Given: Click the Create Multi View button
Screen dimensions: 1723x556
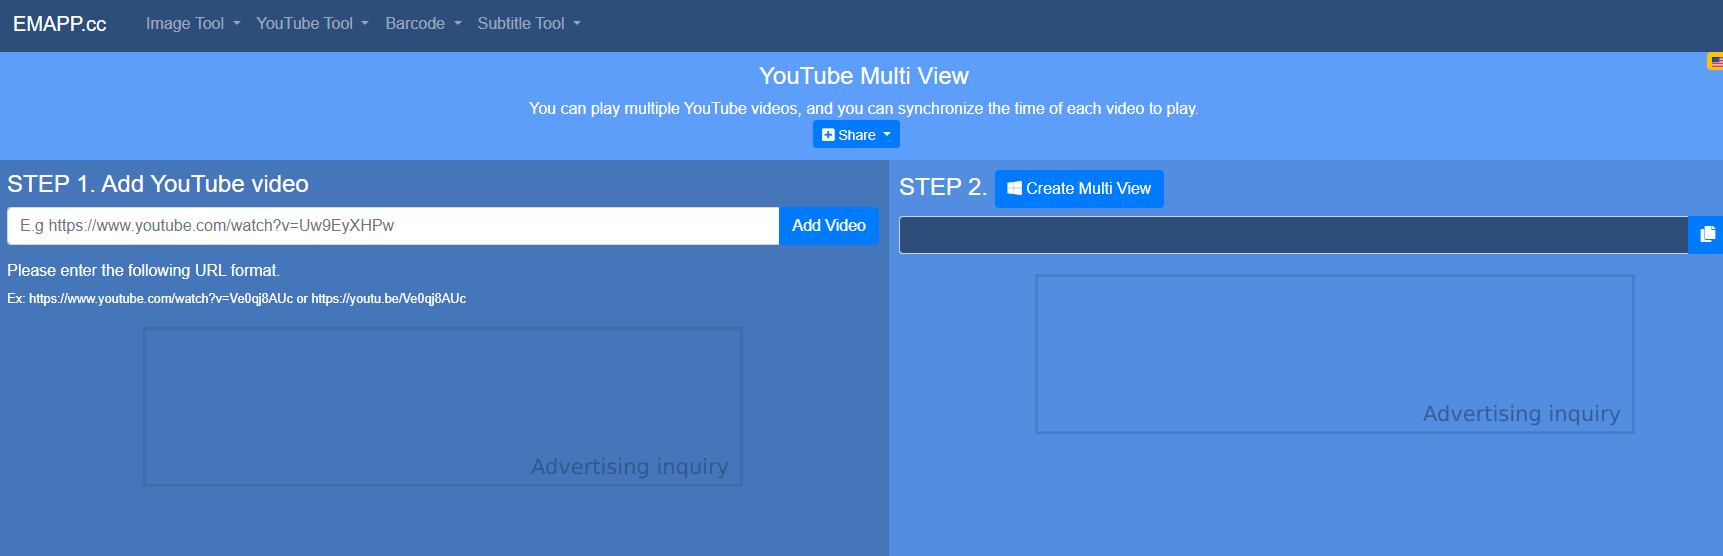Looking at the screenshot, I should click(x=1079, y=188).
